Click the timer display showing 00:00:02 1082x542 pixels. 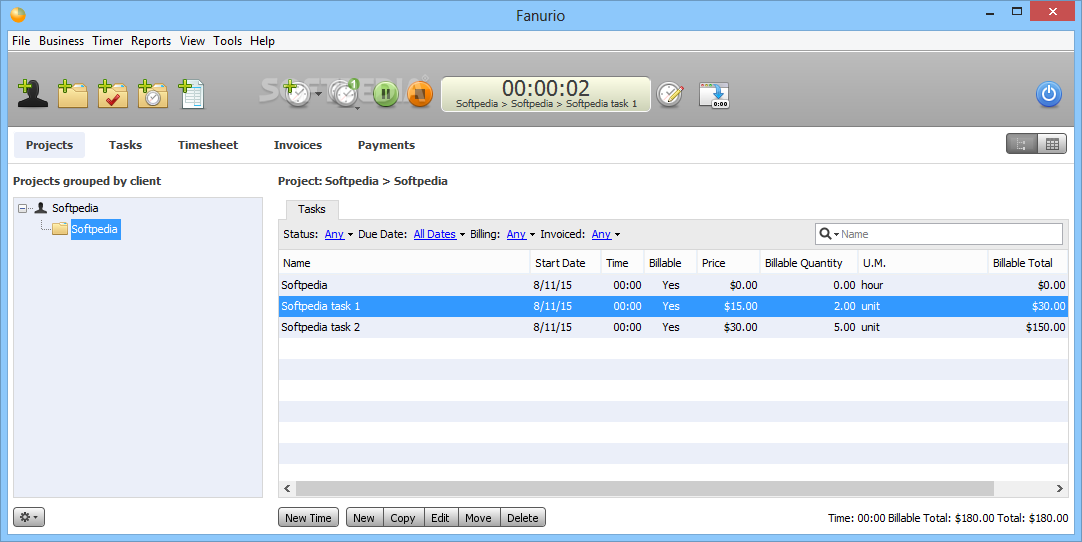coord(546,94)
